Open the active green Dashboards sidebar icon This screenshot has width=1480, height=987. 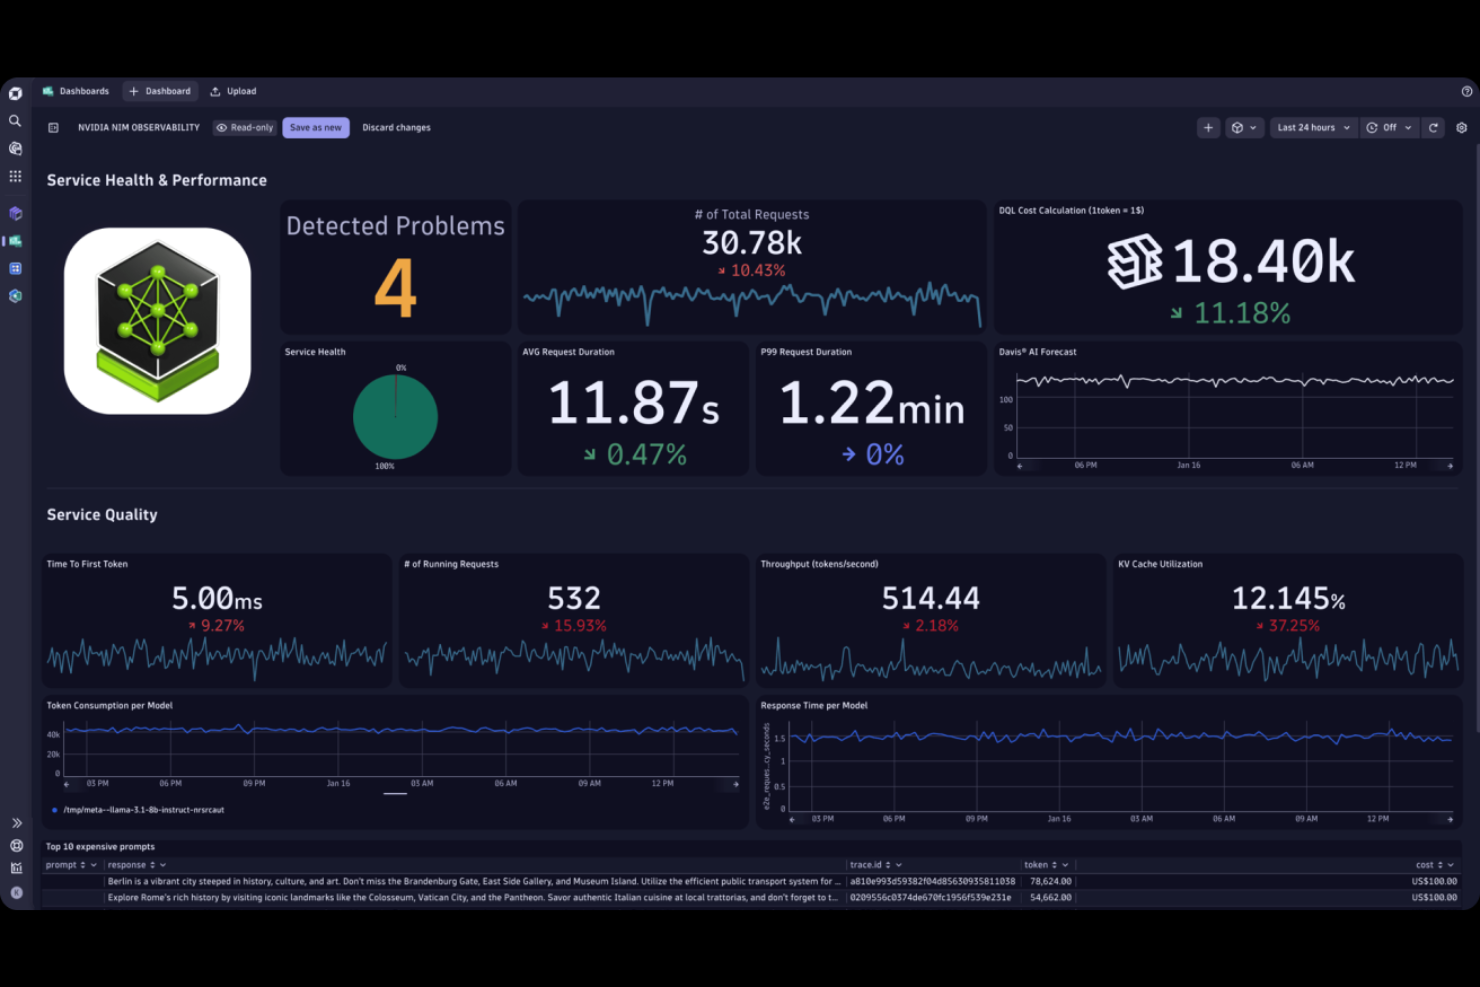point(15,241)
